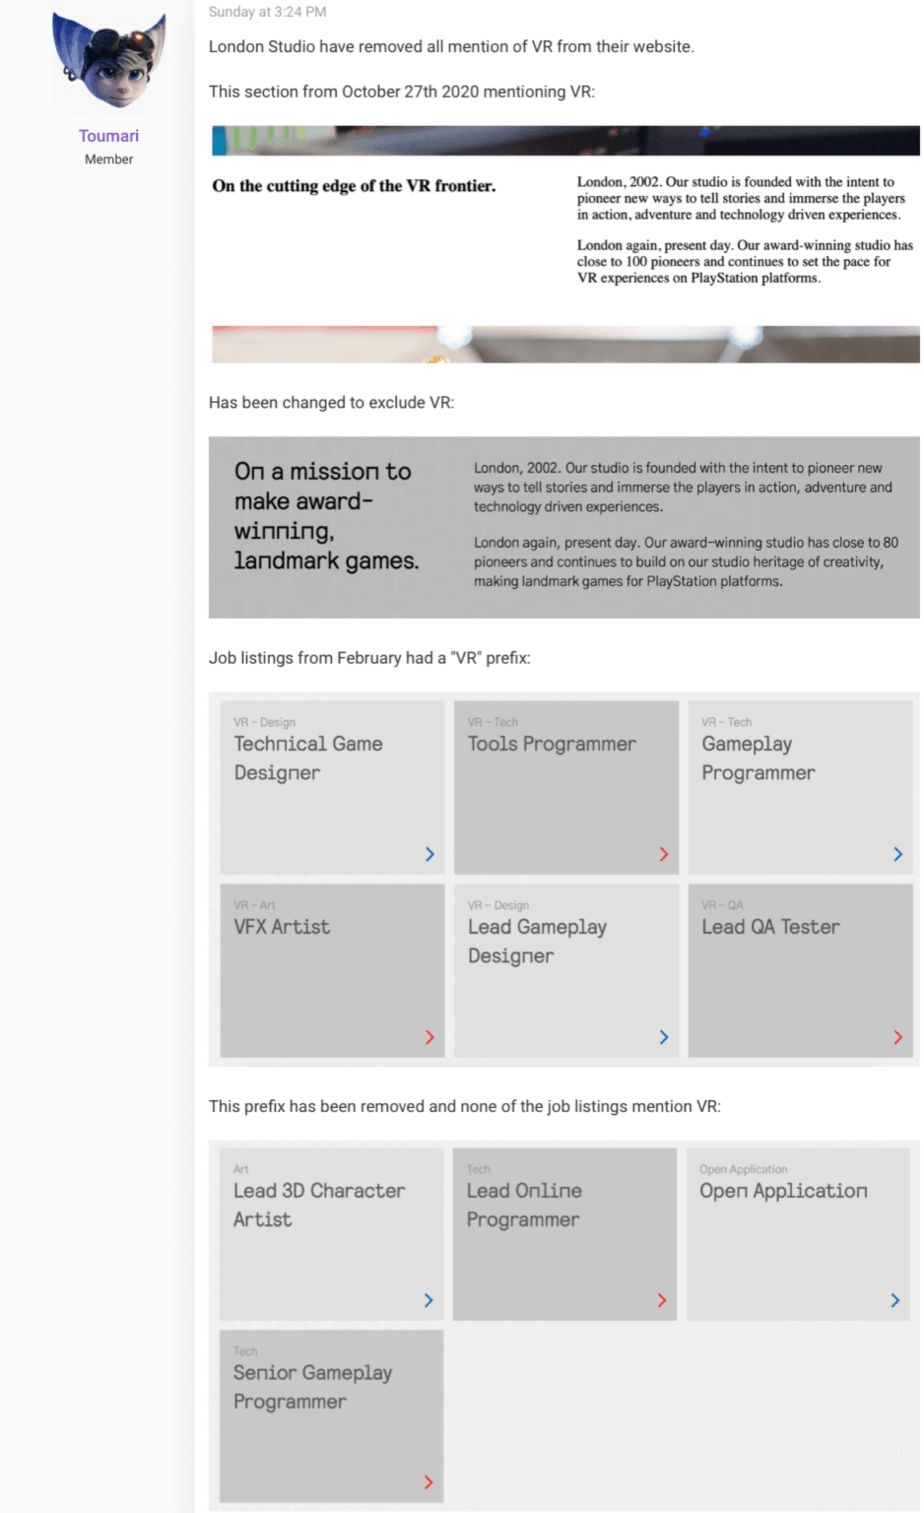Open the 'On a mission to make award-winning' image

[564, 527]
